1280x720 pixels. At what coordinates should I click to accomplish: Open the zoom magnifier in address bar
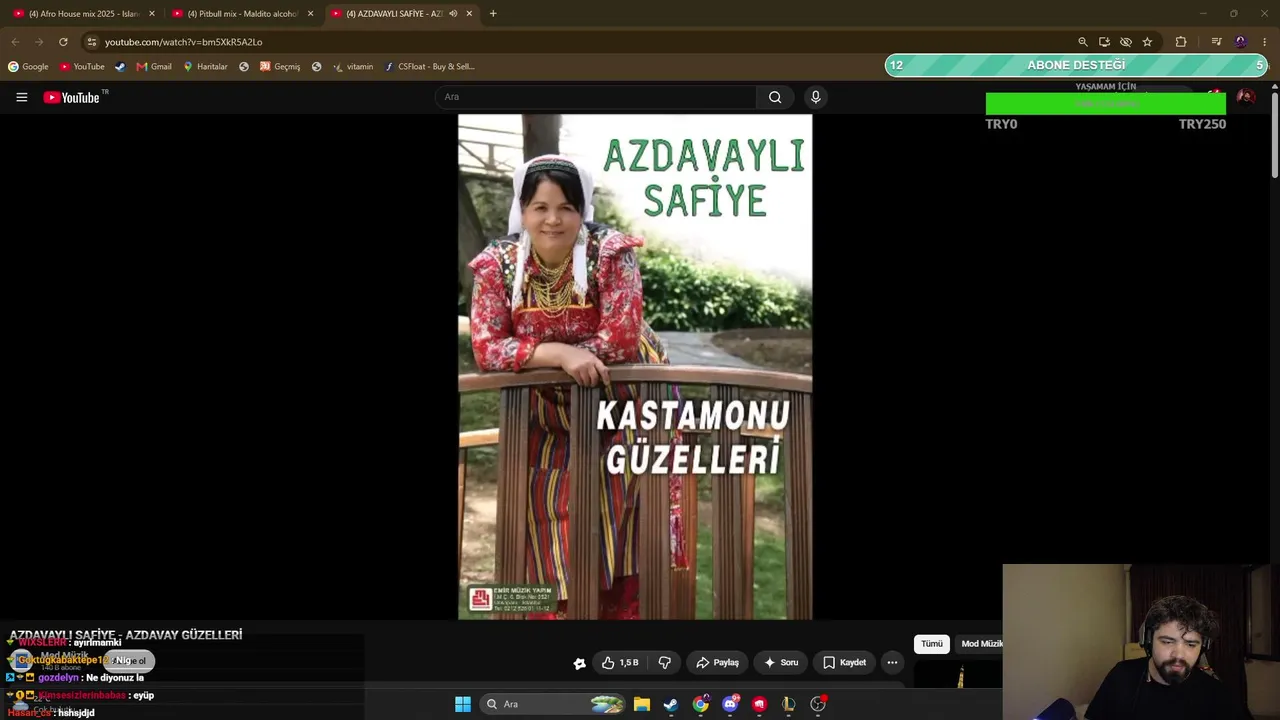tap(1083, 42)
